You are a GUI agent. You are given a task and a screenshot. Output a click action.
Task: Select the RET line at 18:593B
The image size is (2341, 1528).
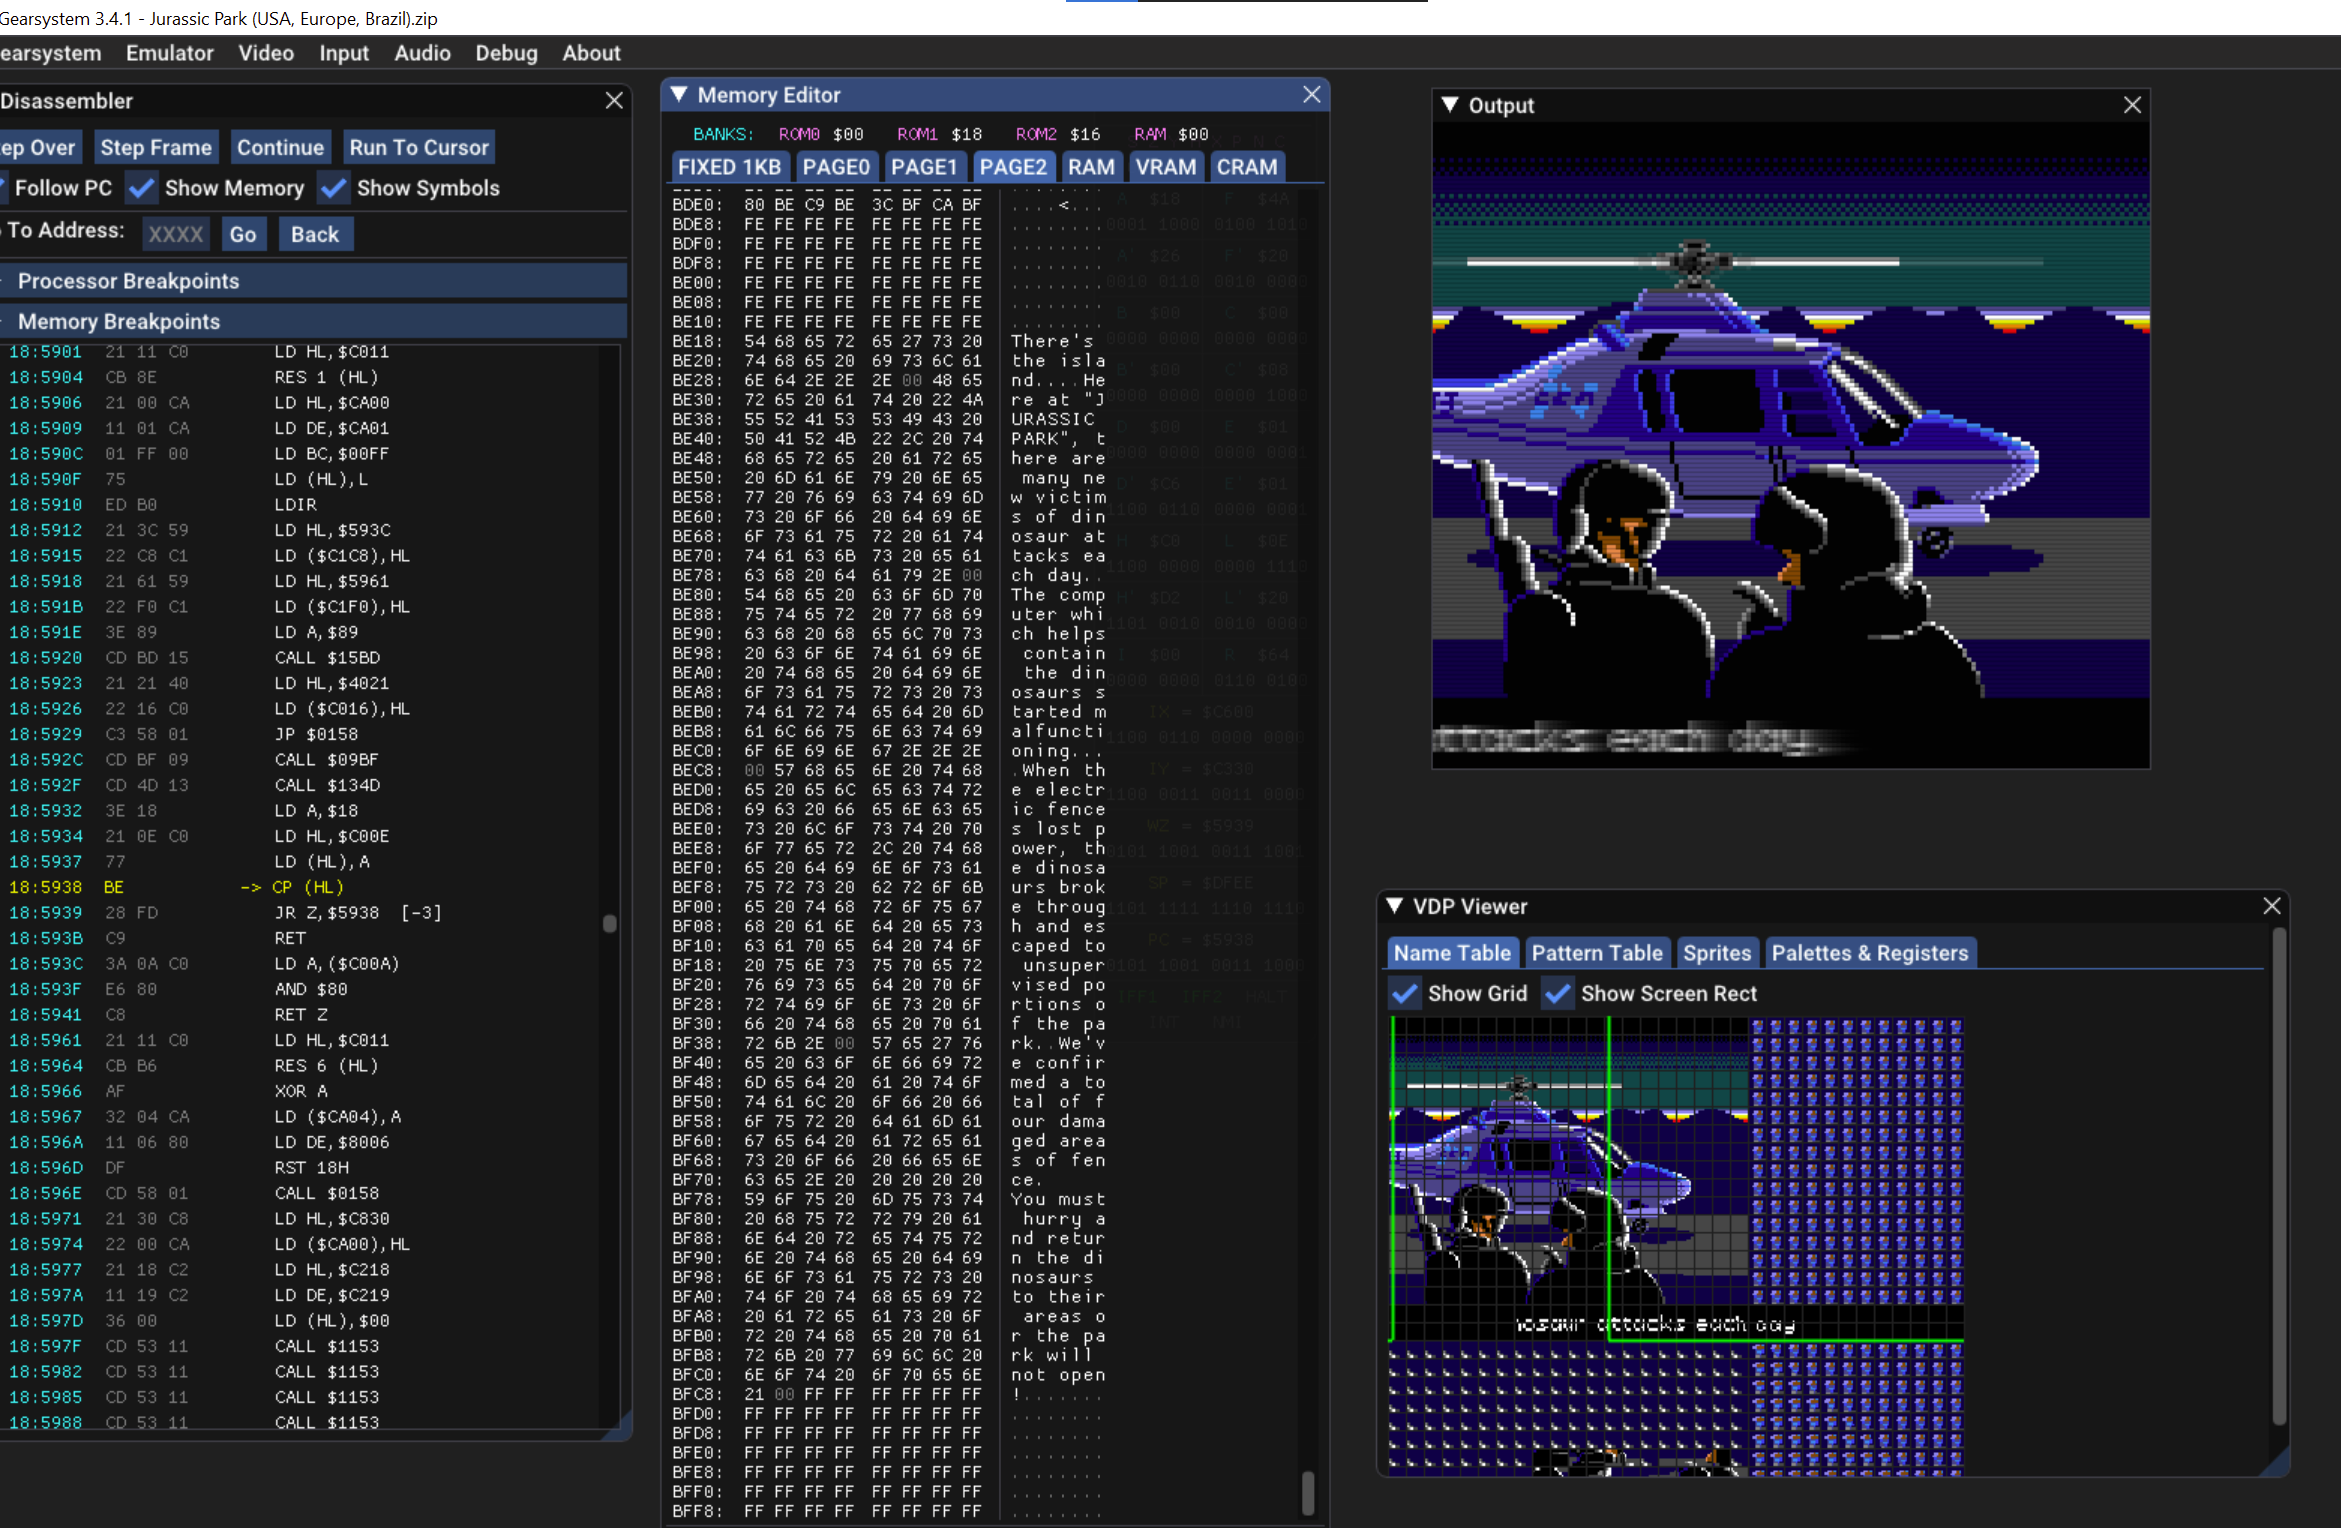[300, 938]
